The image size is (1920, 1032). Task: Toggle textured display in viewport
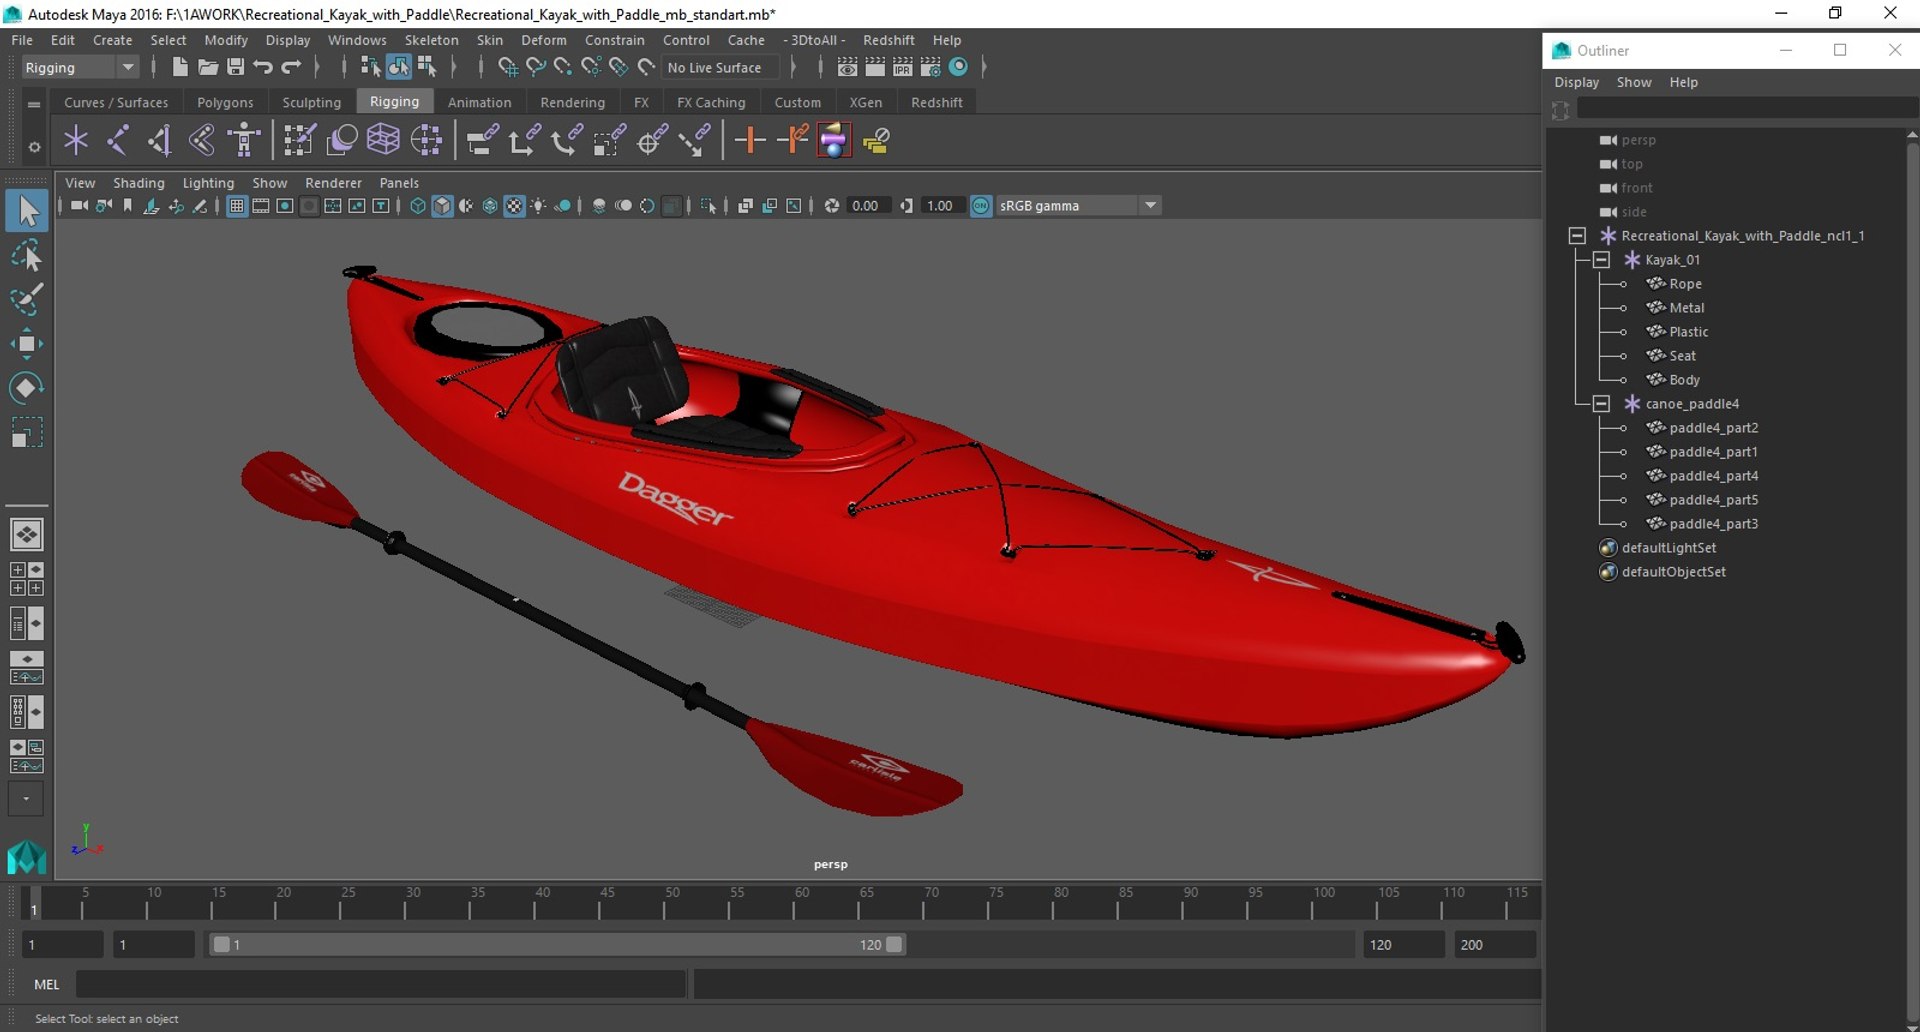point(514,206)
